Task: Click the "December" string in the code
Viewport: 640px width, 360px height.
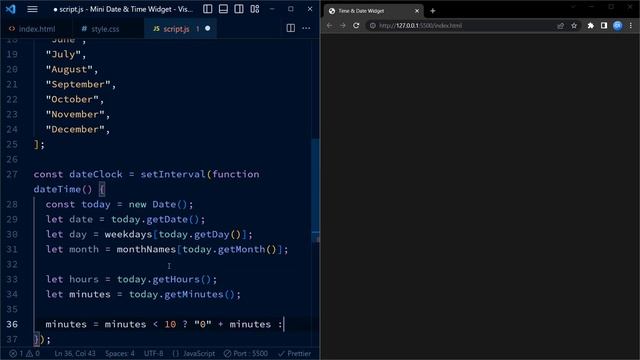Action: pyautogui.click(x=75, y=129)
